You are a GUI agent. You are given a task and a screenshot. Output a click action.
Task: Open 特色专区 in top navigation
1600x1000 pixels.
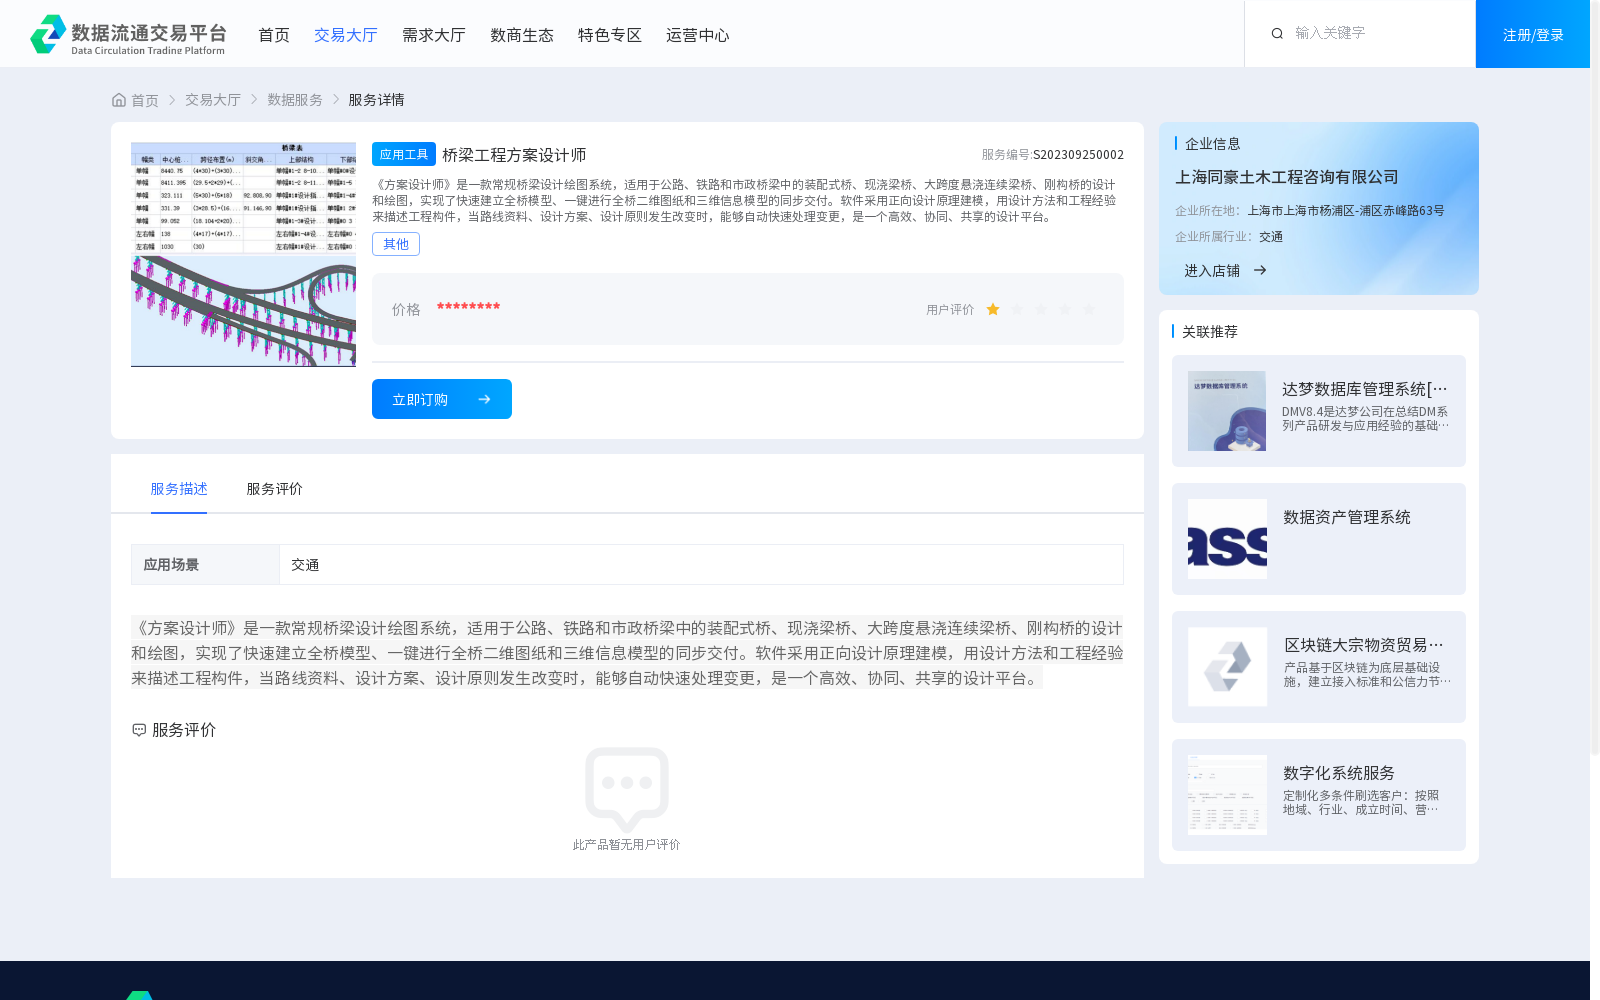tap(610, 35)
